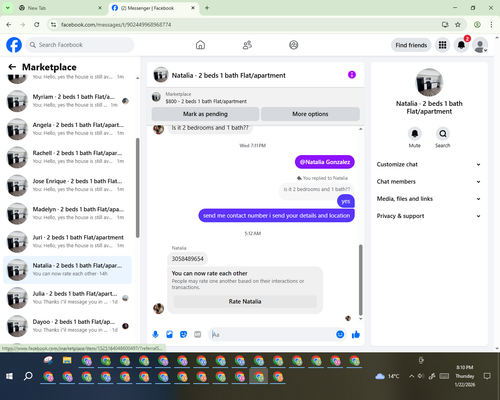This screenshot has width=500, height=400.
Task: Open Jose Enrique conversation
Action: coord(68,185)
